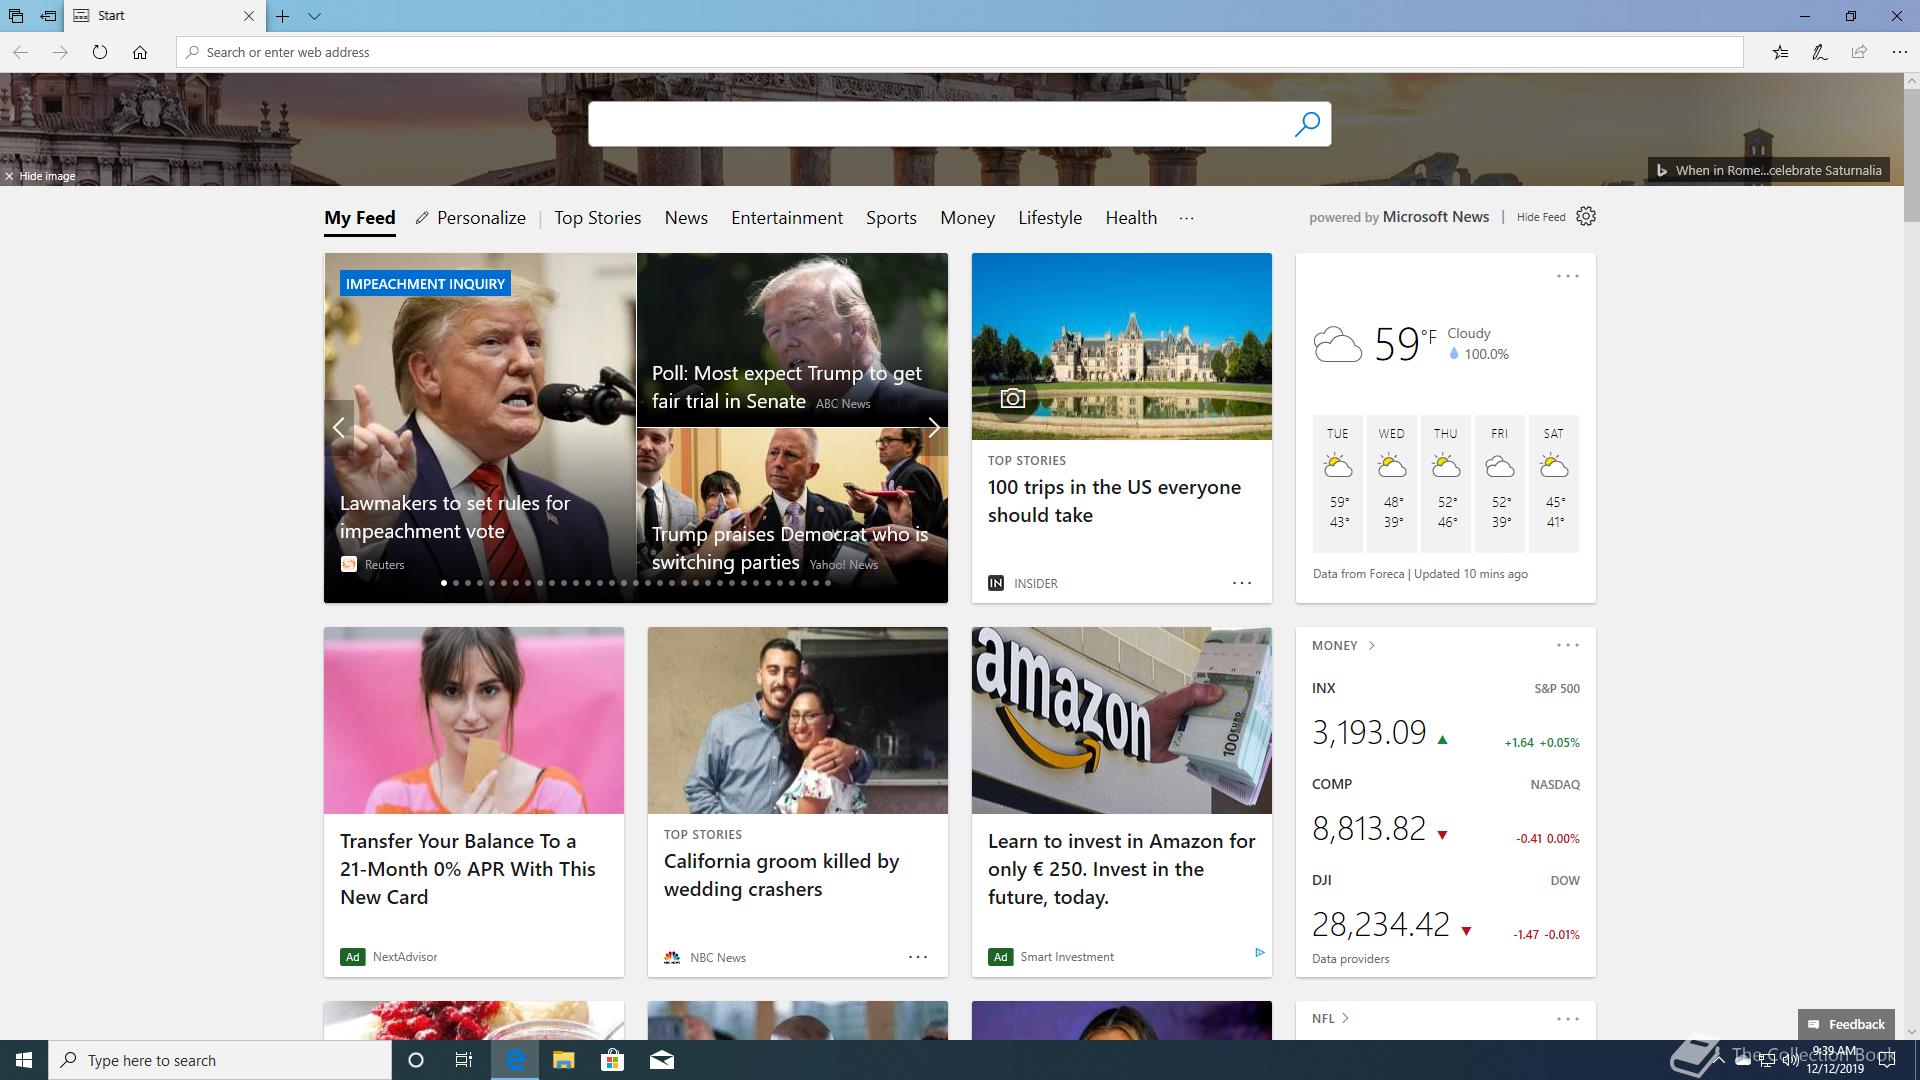This screenshot has height=1080, width=1920.
Task: Open Lawmakers to set rules impeachment story
Action: coord(455,517)
